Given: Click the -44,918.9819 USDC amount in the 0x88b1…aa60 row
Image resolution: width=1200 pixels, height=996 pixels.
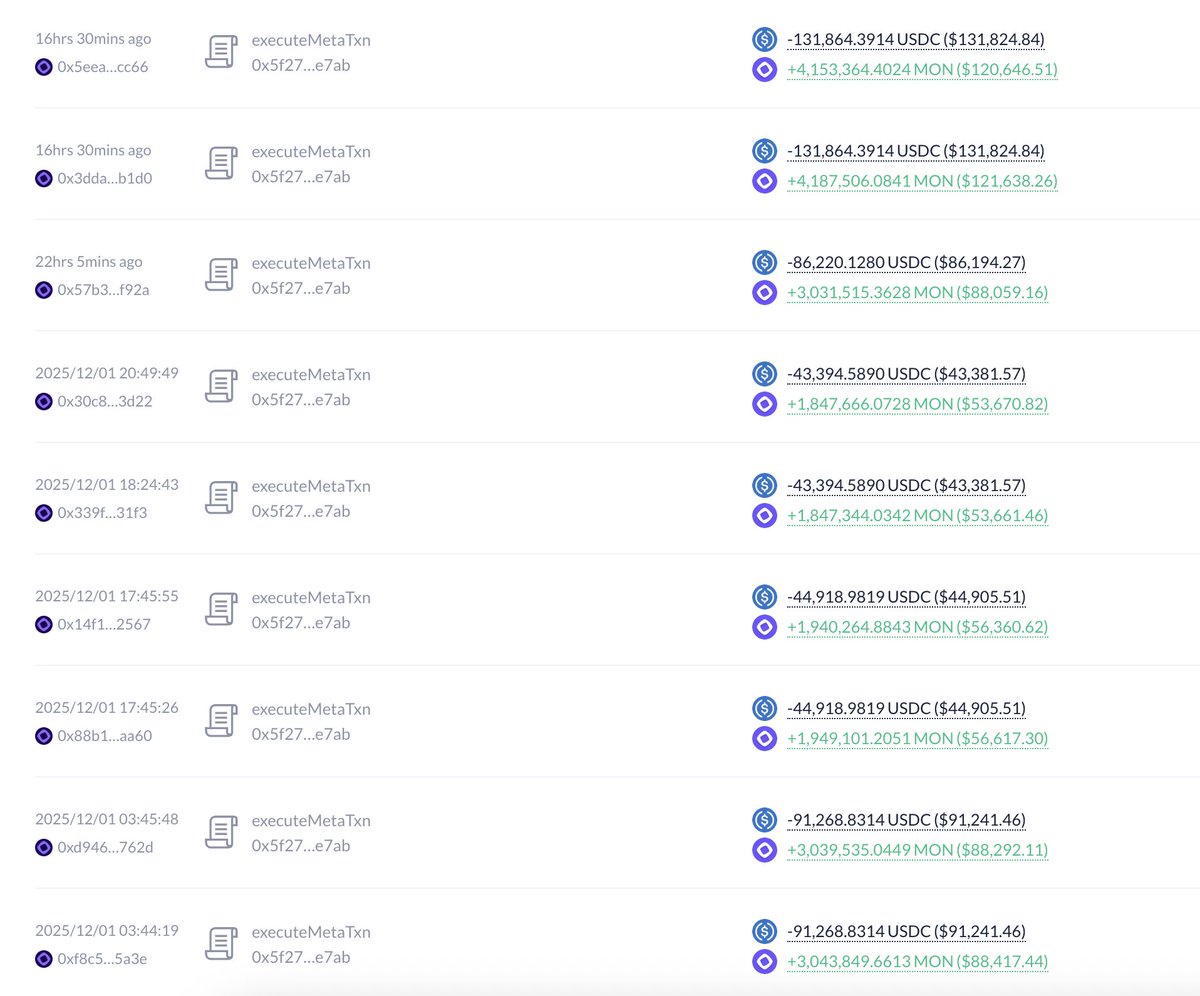Looking at the screenshot, I should (906, 708).
